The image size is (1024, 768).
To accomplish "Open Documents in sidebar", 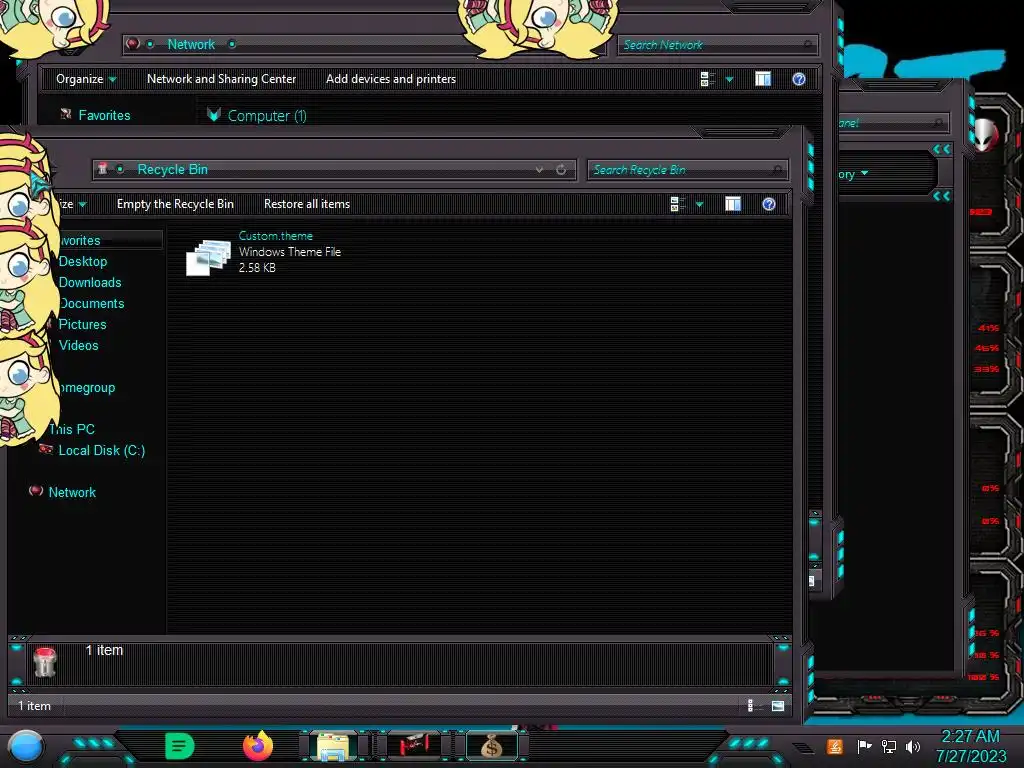I will pos(91,303).
